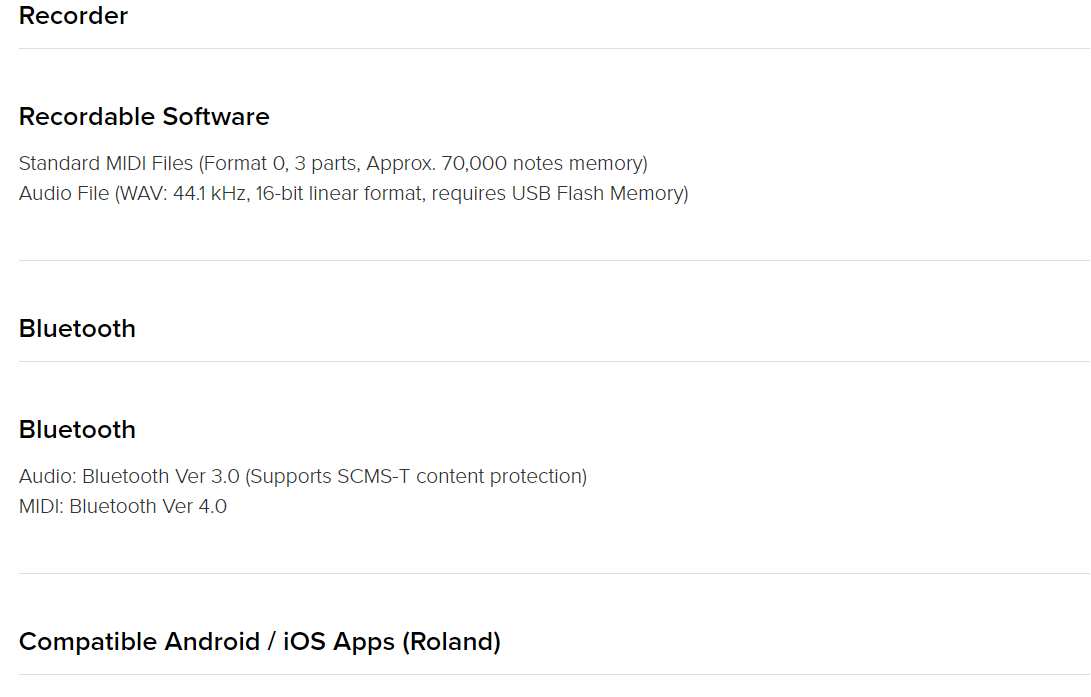Click the 'iOS' word in the Compatible Apps heading
This screenshot has width=1091, height=697.
click(304, 641)
